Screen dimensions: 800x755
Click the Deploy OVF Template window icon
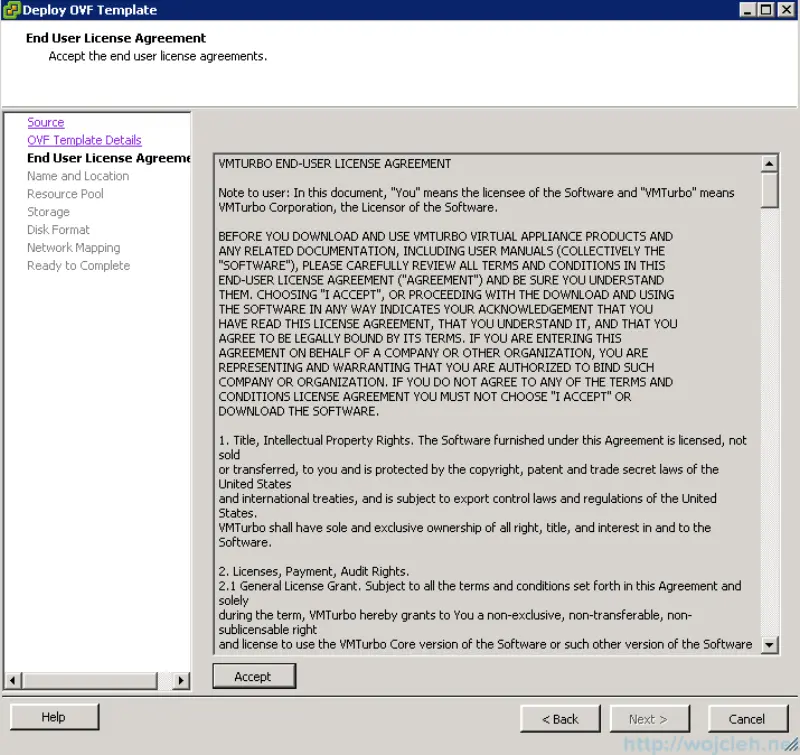[10, 10]
